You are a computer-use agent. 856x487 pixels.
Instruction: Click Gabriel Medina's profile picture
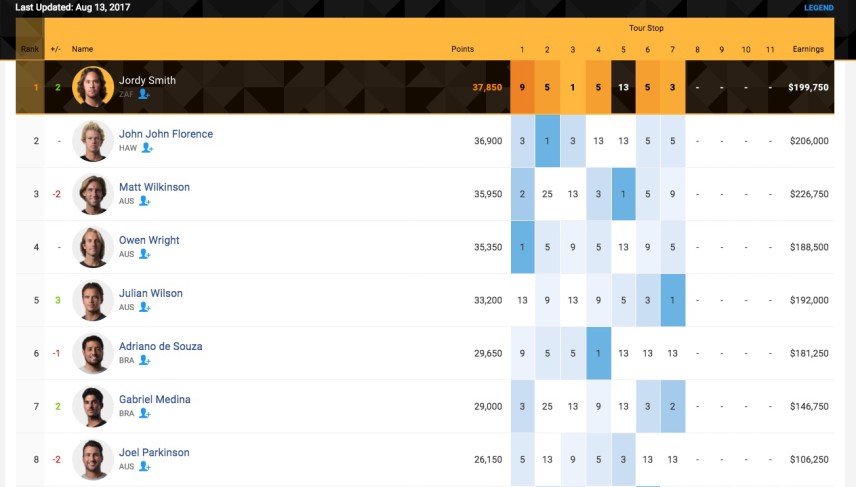(x=93, y=407)
